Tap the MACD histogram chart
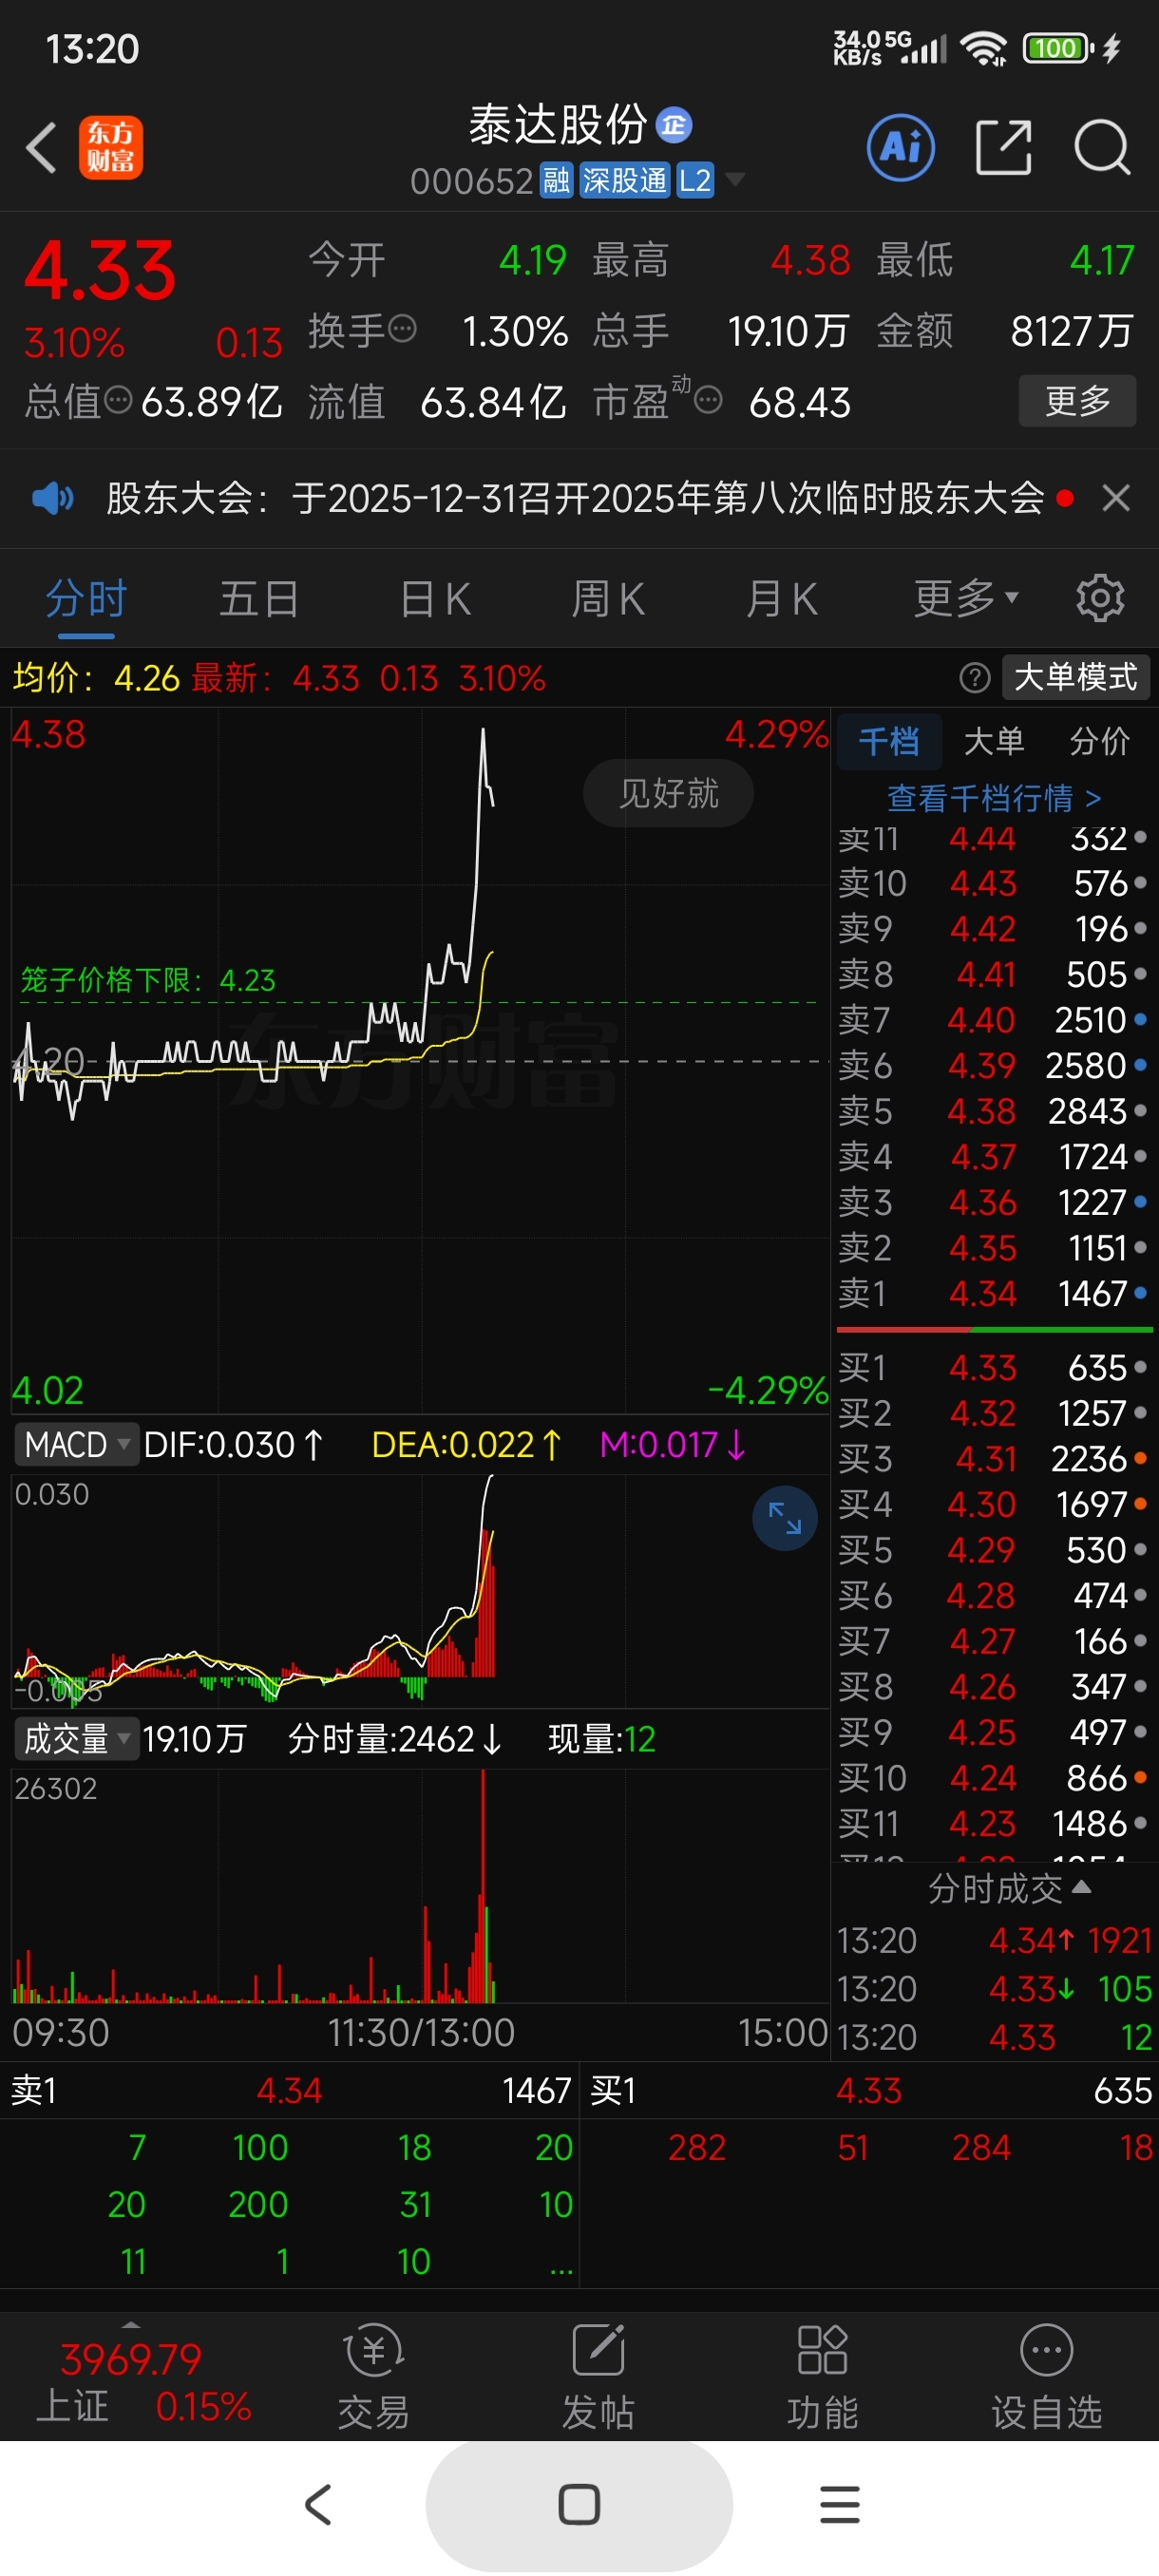 (420, 1590)
